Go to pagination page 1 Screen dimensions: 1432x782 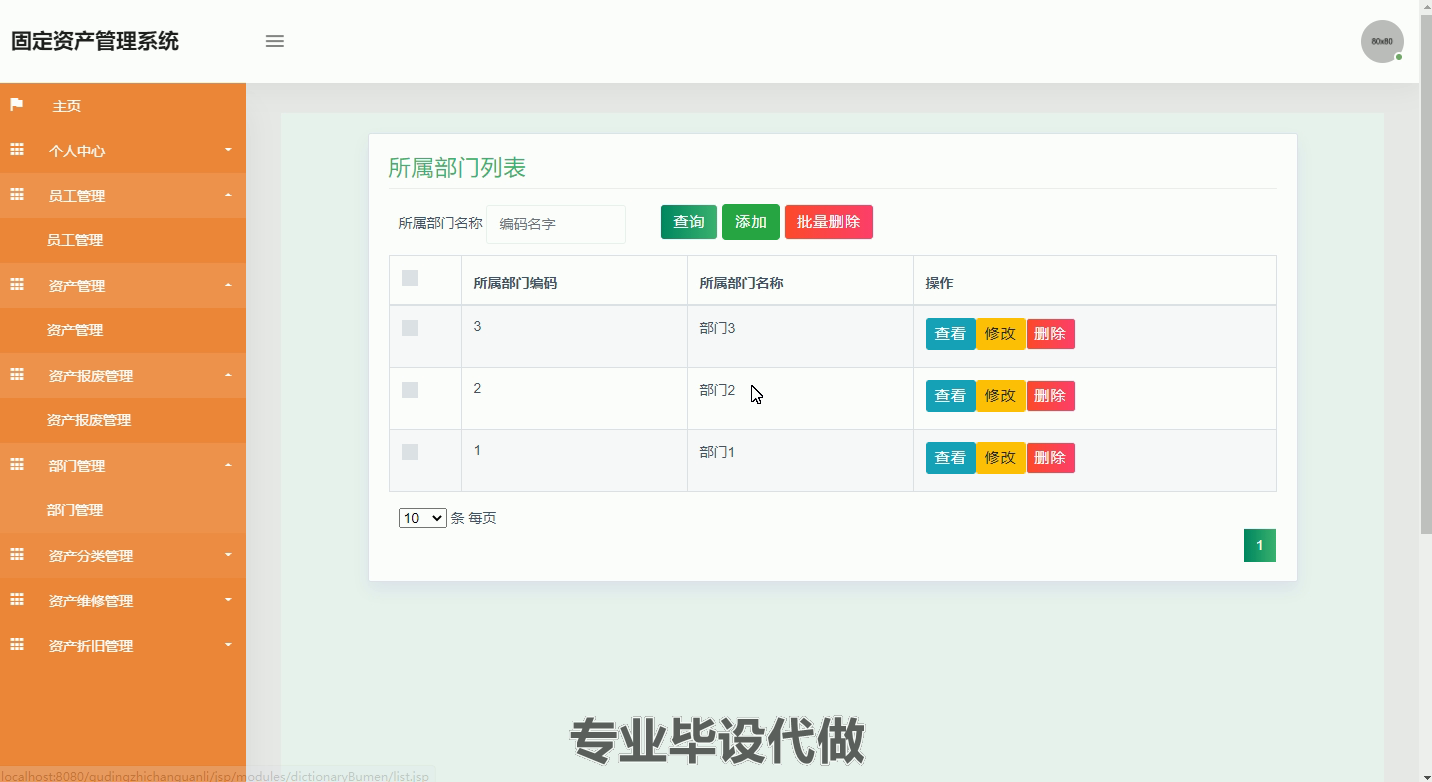[x=1260, y=545]
